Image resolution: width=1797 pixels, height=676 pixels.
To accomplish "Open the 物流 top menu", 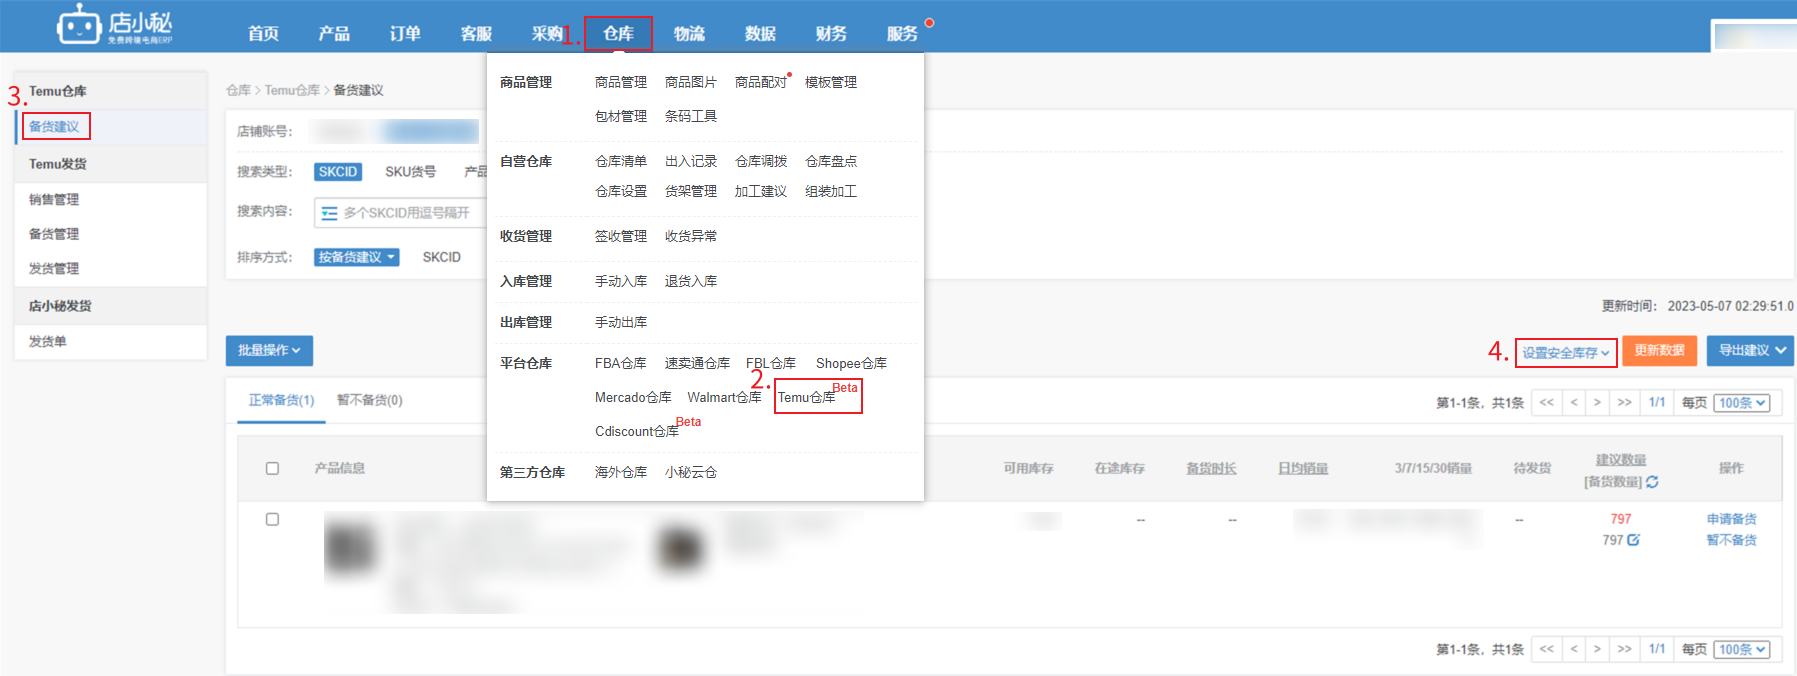I will (689, 34).
